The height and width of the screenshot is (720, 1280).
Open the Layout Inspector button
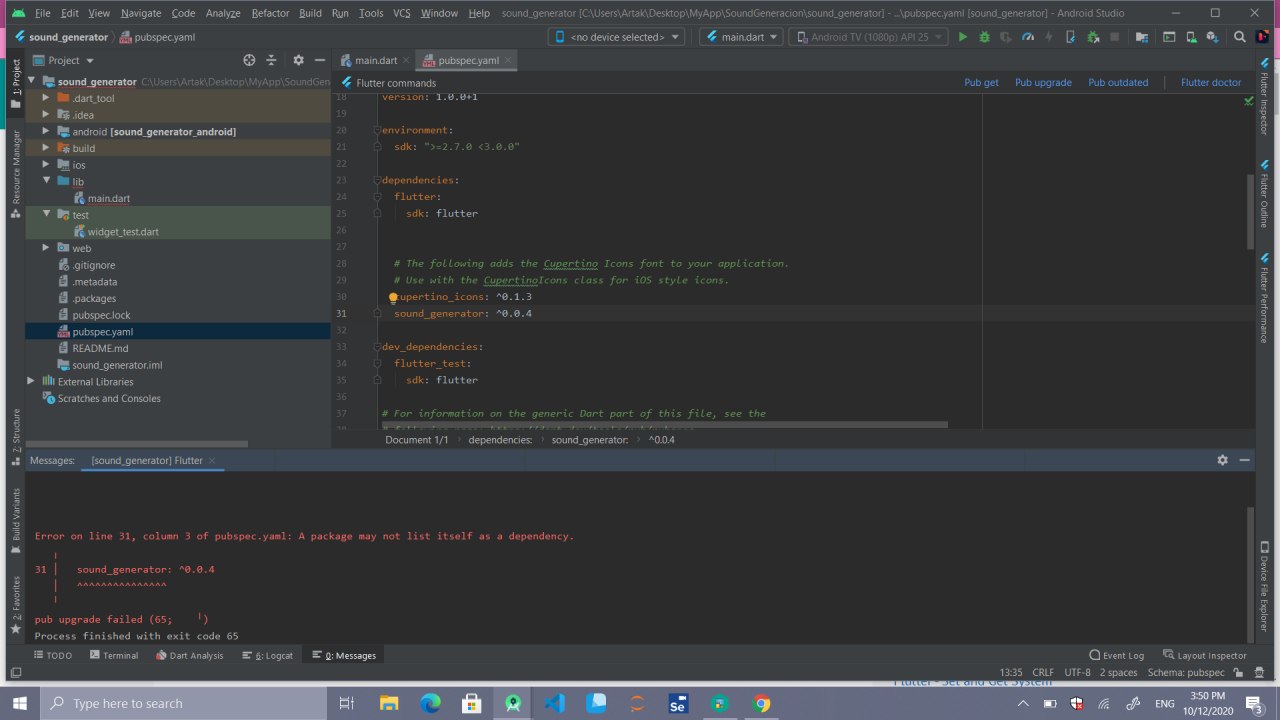point(1204,655)
